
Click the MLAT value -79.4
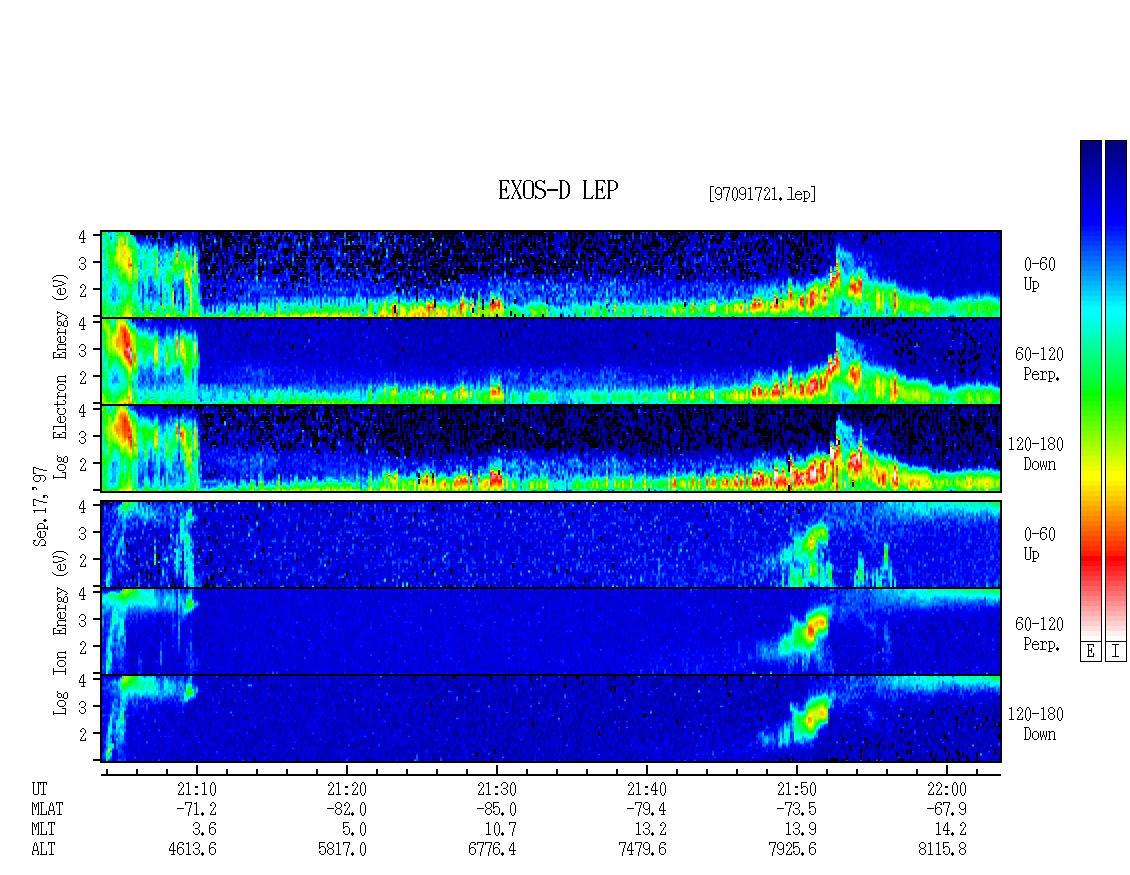[x=646, y=809]
